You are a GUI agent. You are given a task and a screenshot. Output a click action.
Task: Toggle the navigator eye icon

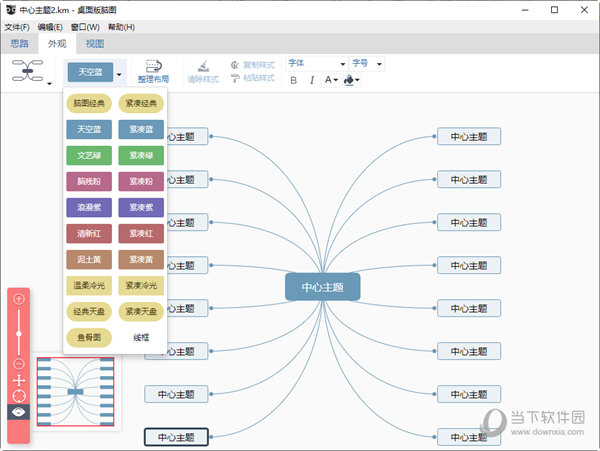pos(19,412)
